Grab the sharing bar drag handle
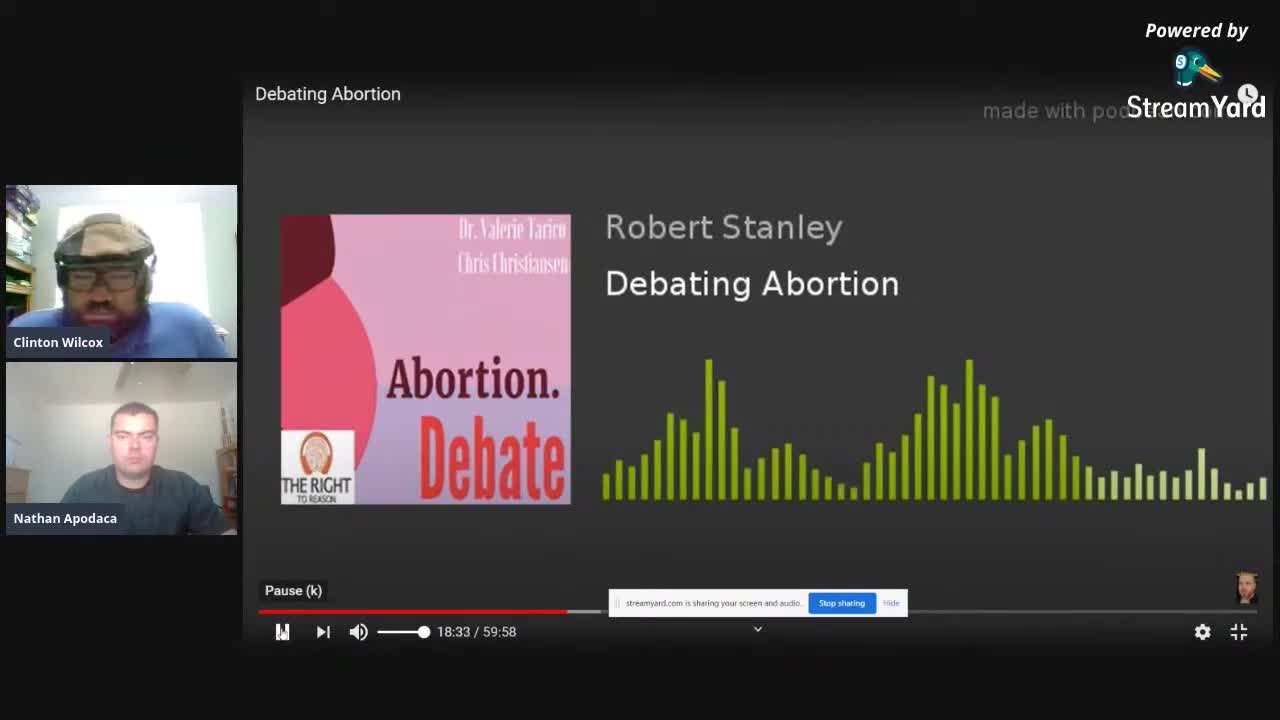 click(617, 603)
